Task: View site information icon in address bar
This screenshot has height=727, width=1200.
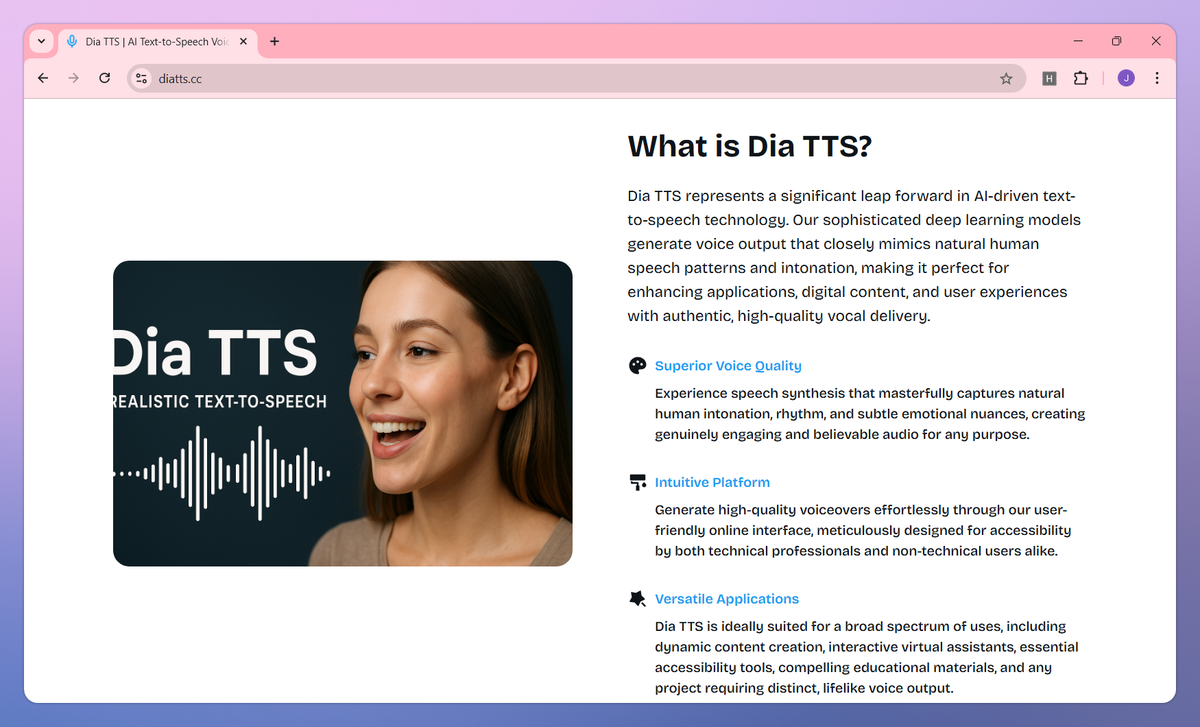Action: 141,78
